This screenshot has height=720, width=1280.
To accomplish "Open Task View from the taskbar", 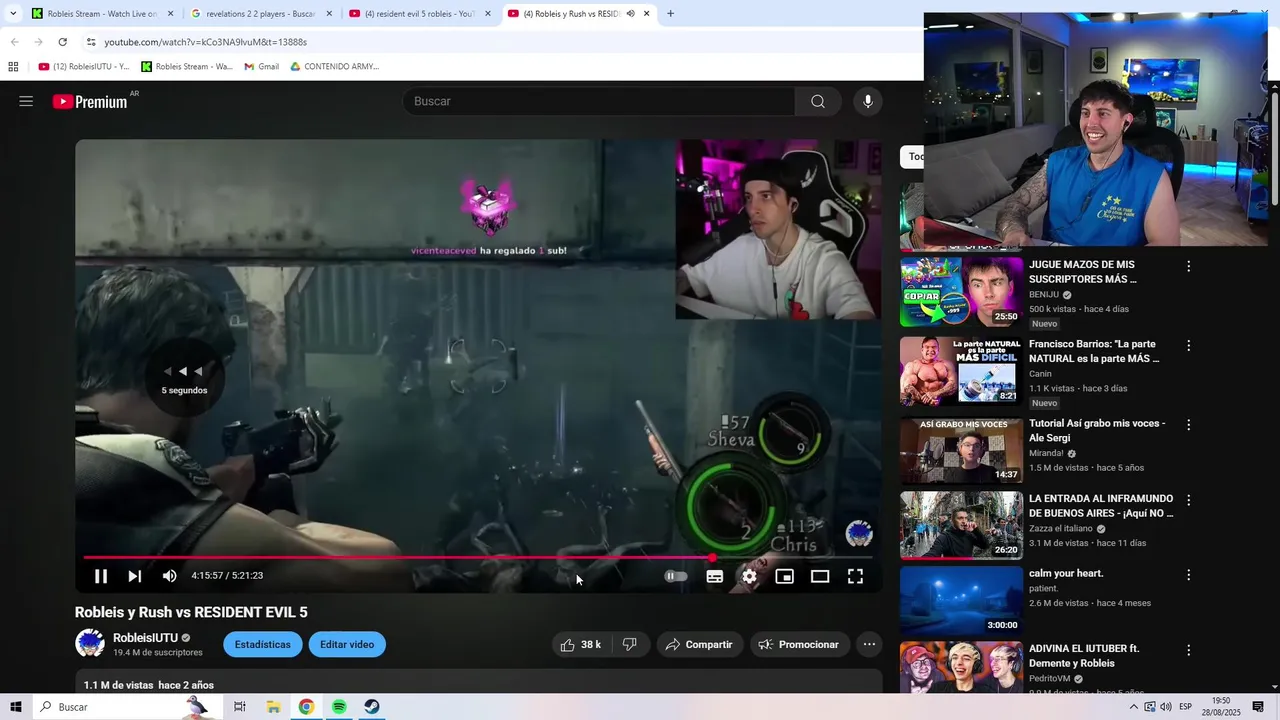I will pos(240,707).
